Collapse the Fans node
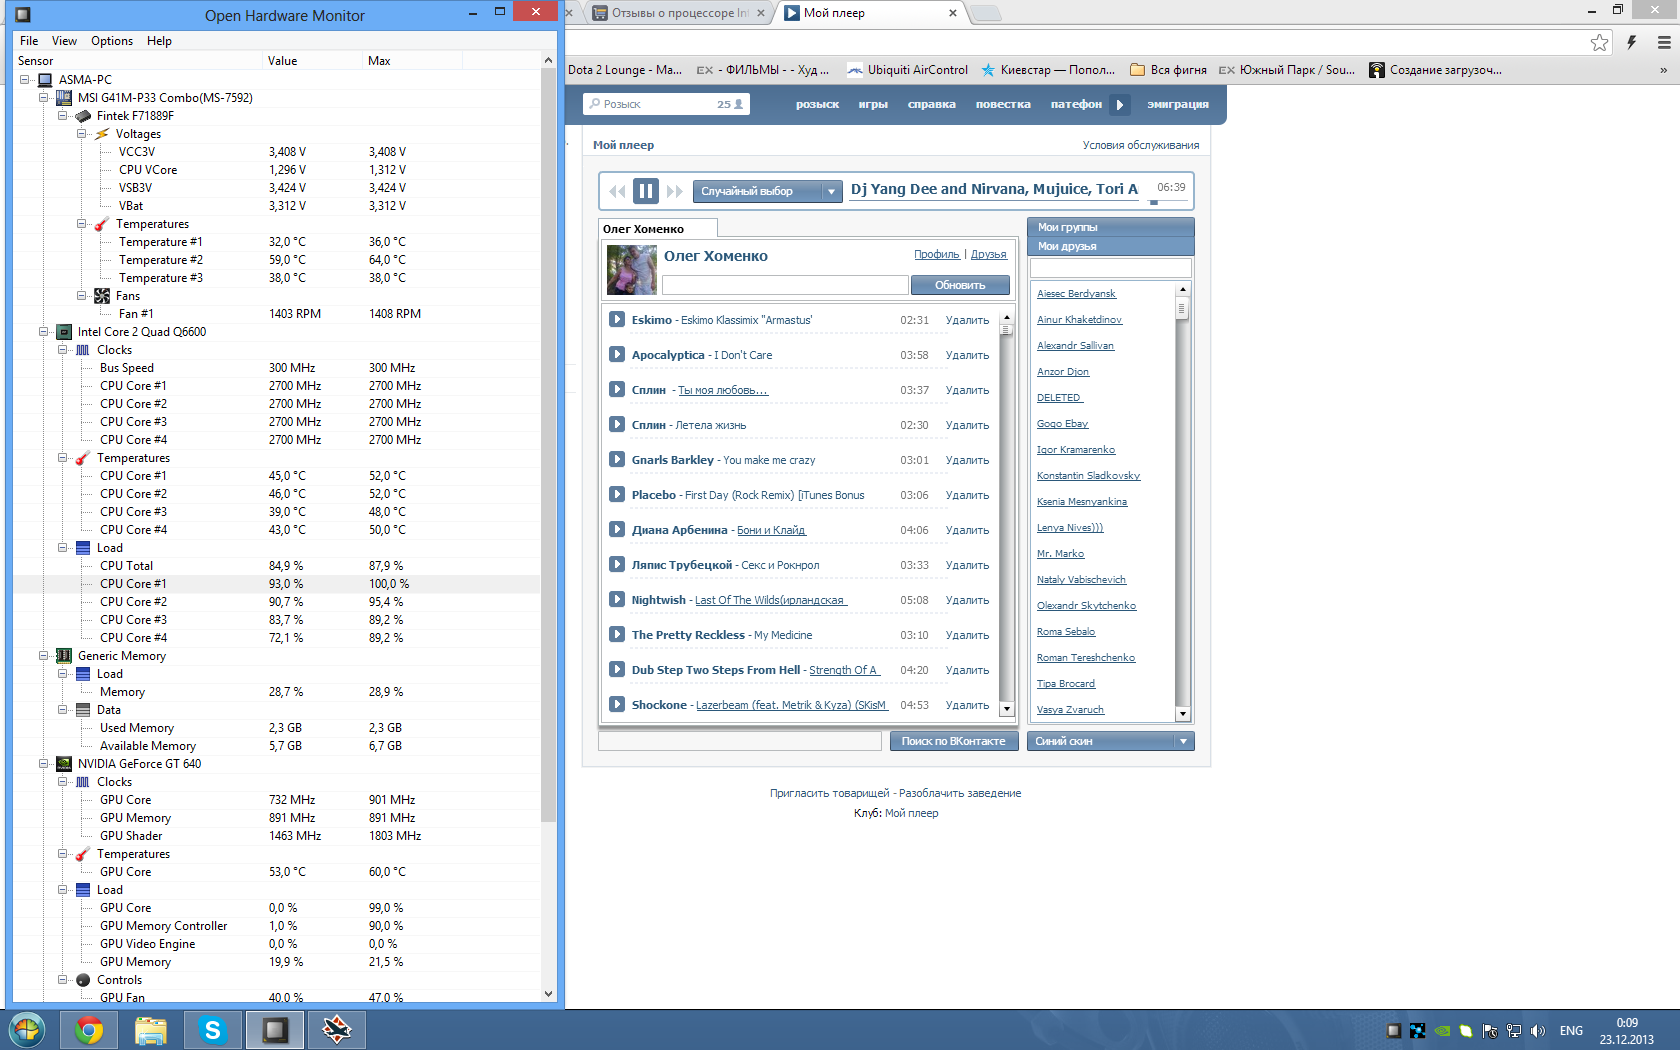Image resolution: width=1680 pixels, height=1050 pixels. pyautogui.click(x=82, y=296)
